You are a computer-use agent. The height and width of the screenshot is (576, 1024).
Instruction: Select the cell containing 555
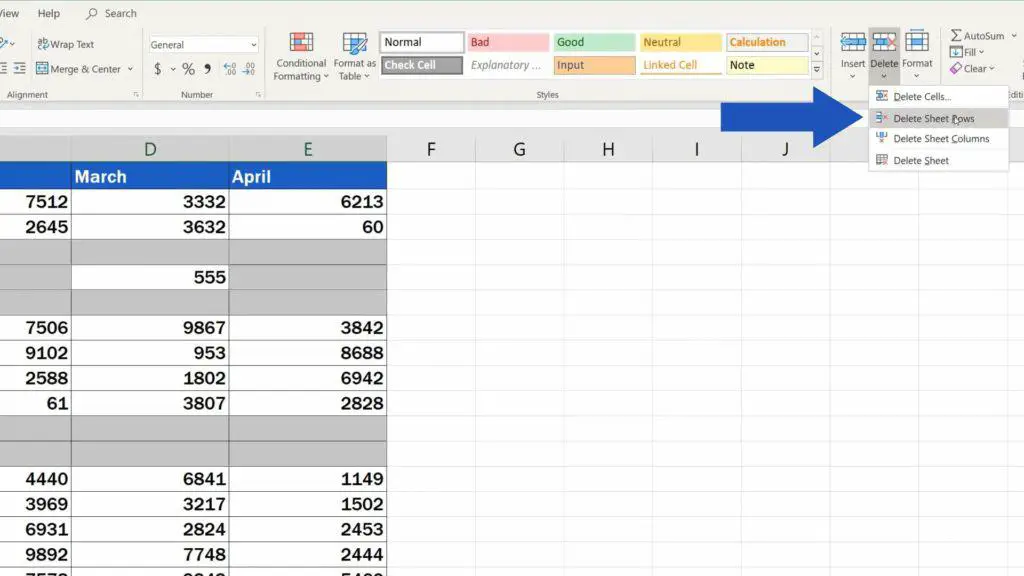(150, 276)
